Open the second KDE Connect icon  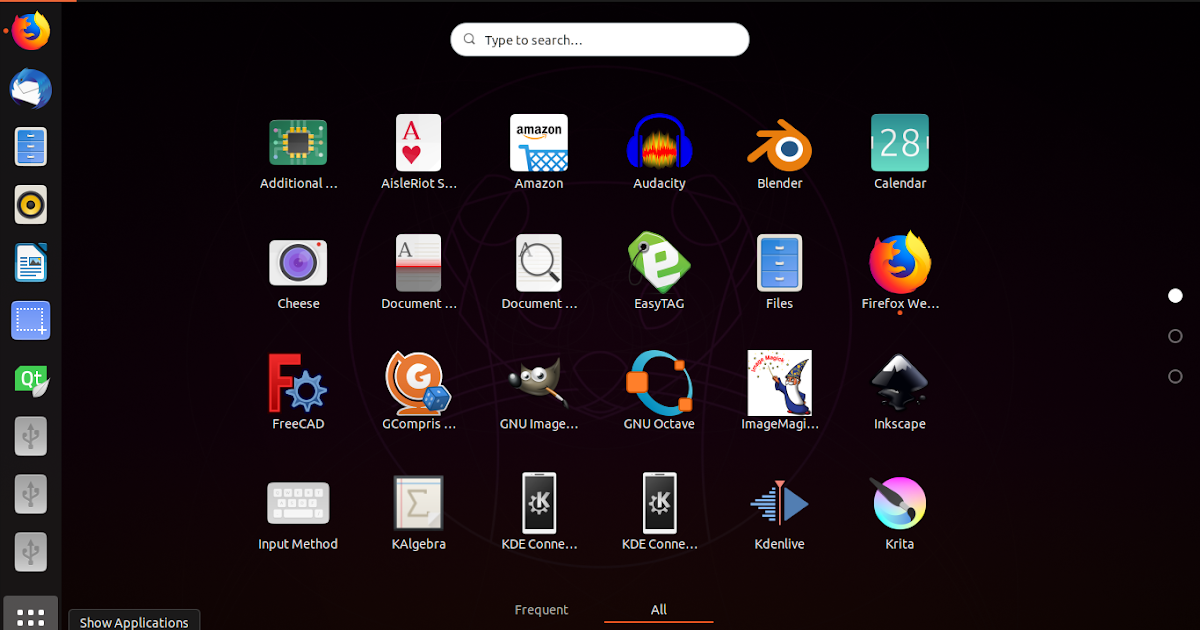659,503
